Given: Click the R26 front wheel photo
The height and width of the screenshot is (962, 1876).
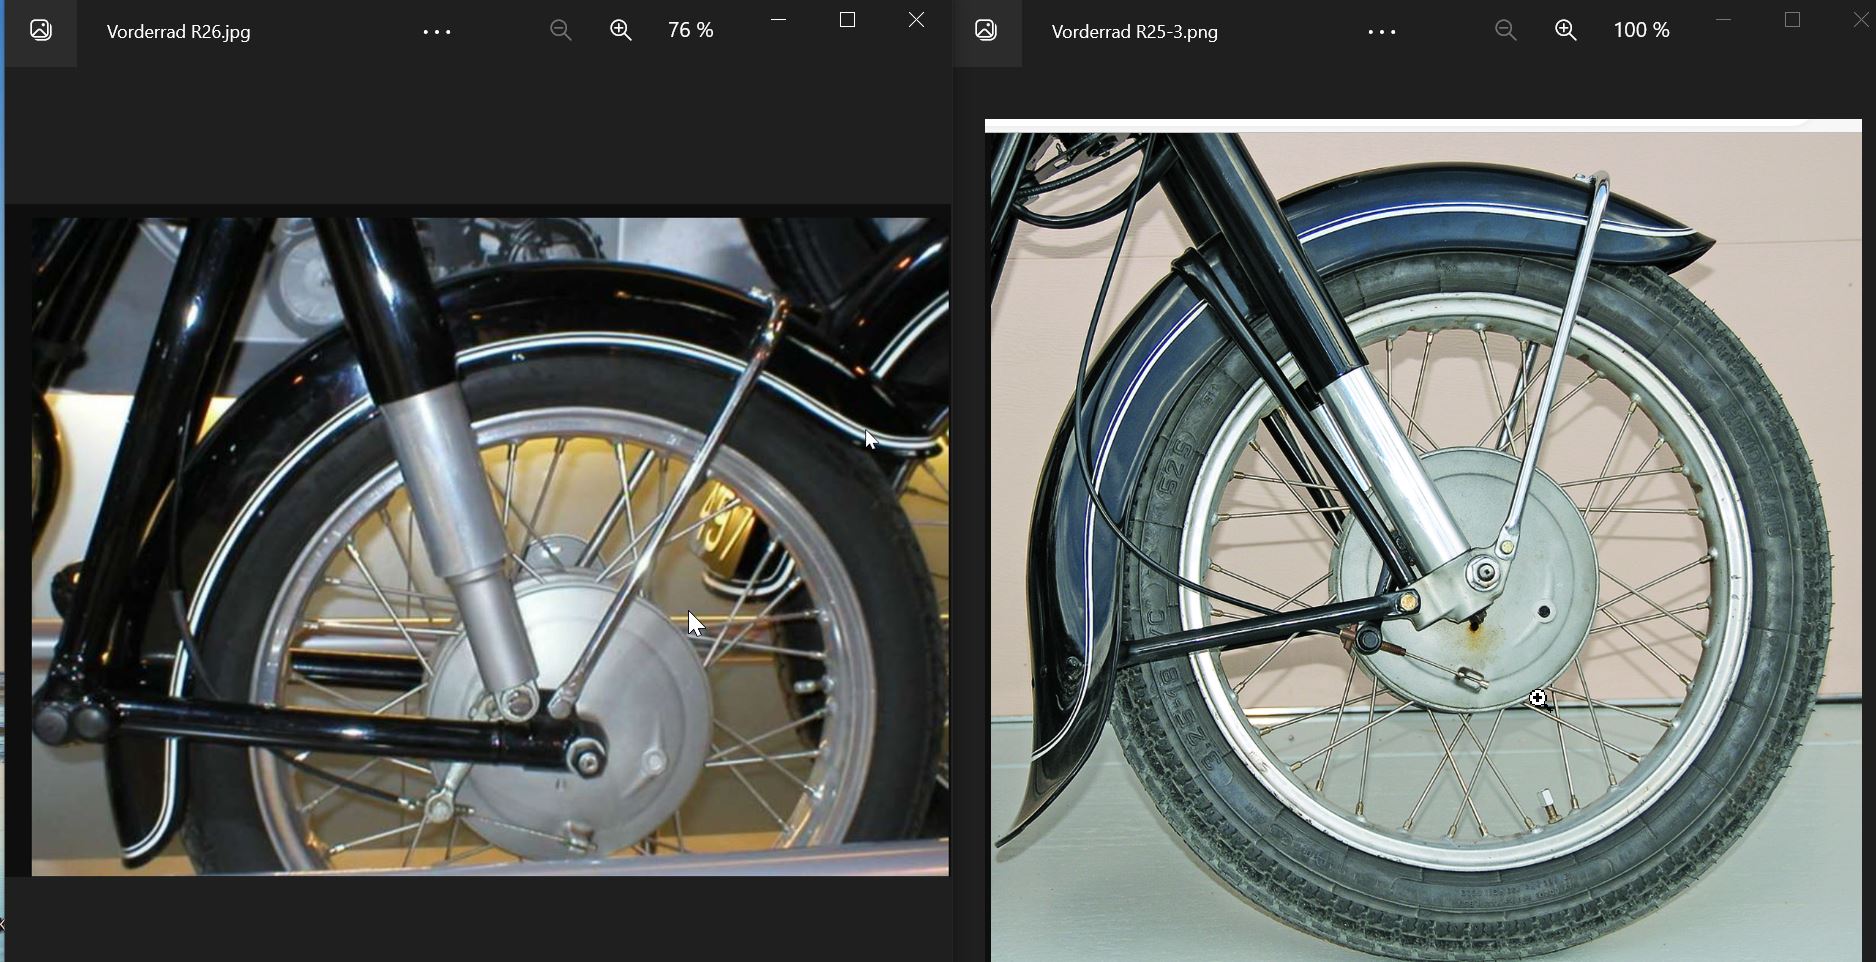Looking at the screenshot, I should click(490, 546).
